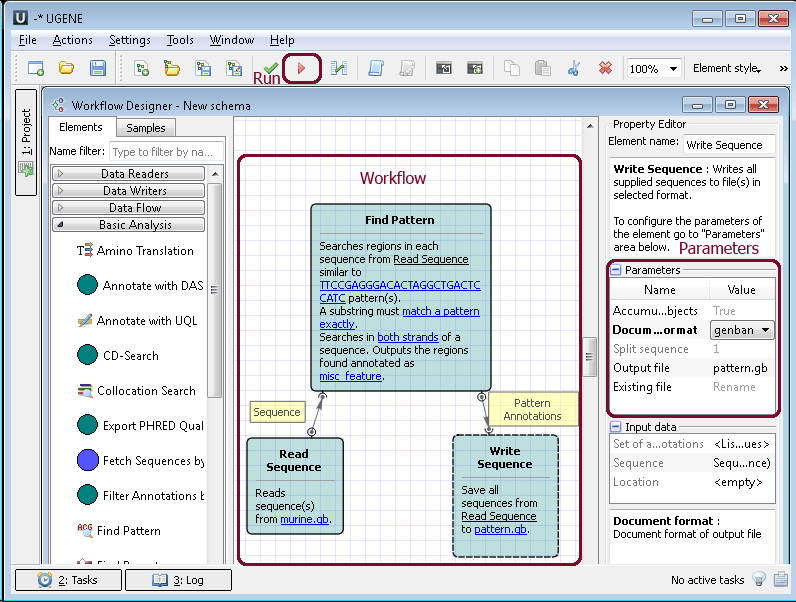The image size is (796, 602).
Task: Click the Save workflow icon
Action: coord(203,68)
